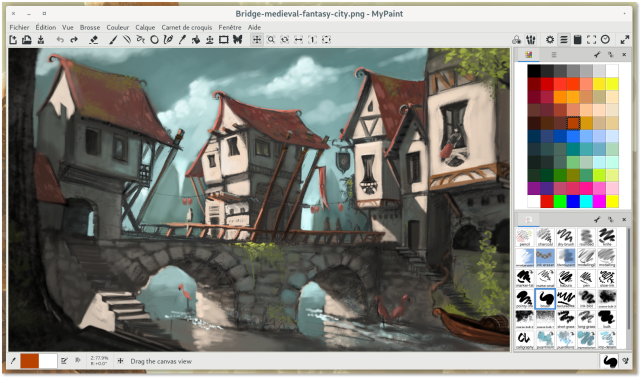640x377 pixels.
Task: Toggle fullscreen with the arrows icon
Action: pyautogui.click(x=625, y=40)
